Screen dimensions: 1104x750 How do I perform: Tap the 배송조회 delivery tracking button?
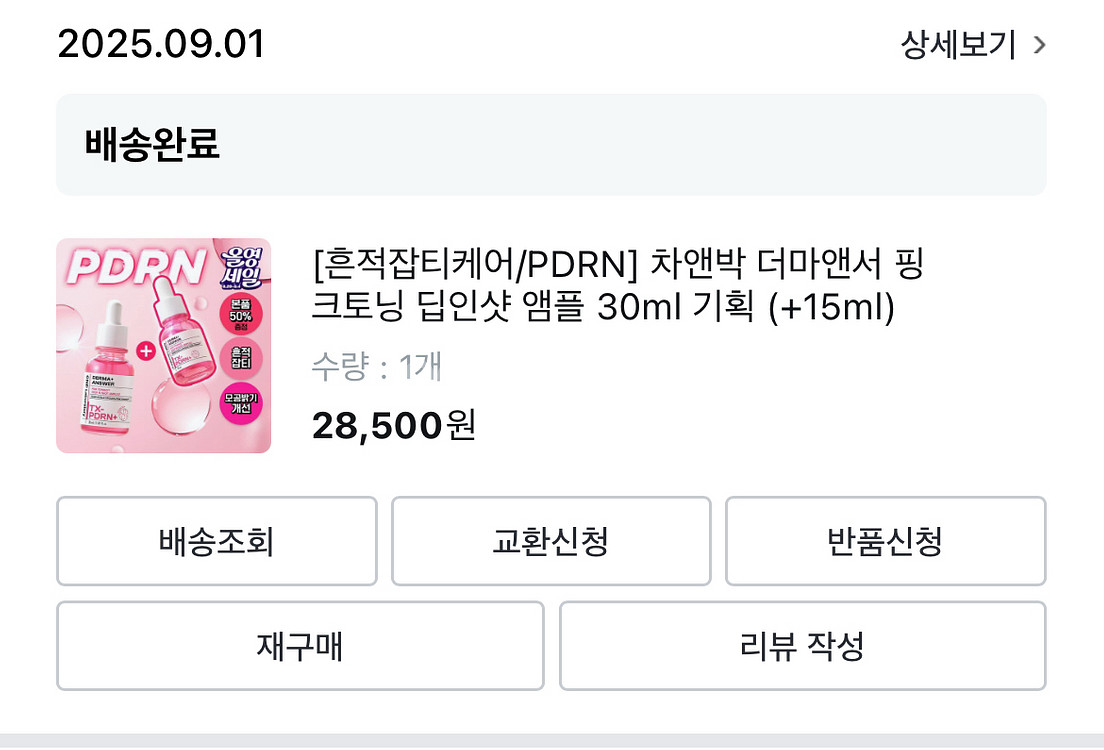coord(216,541)
